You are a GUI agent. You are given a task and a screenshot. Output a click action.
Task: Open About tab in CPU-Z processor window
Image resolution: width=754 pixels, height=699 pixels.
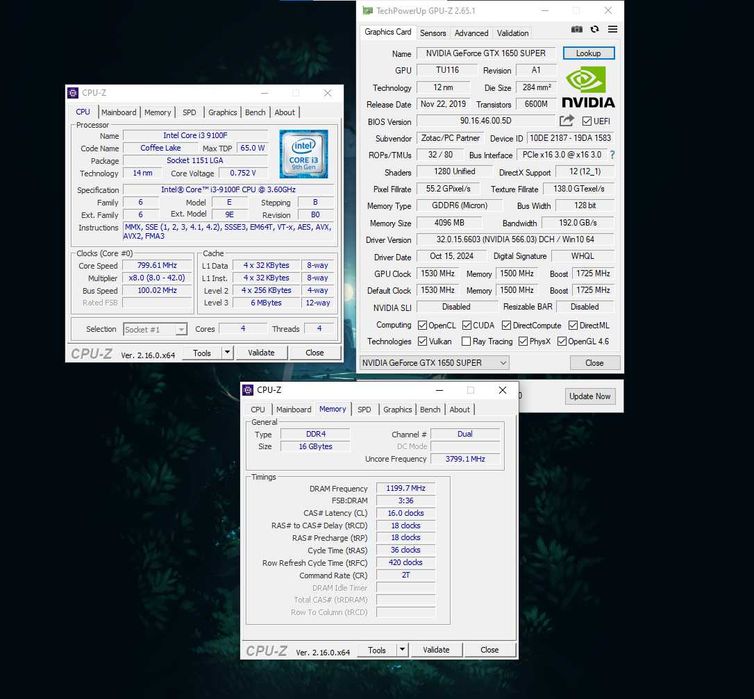pos(285,112)
